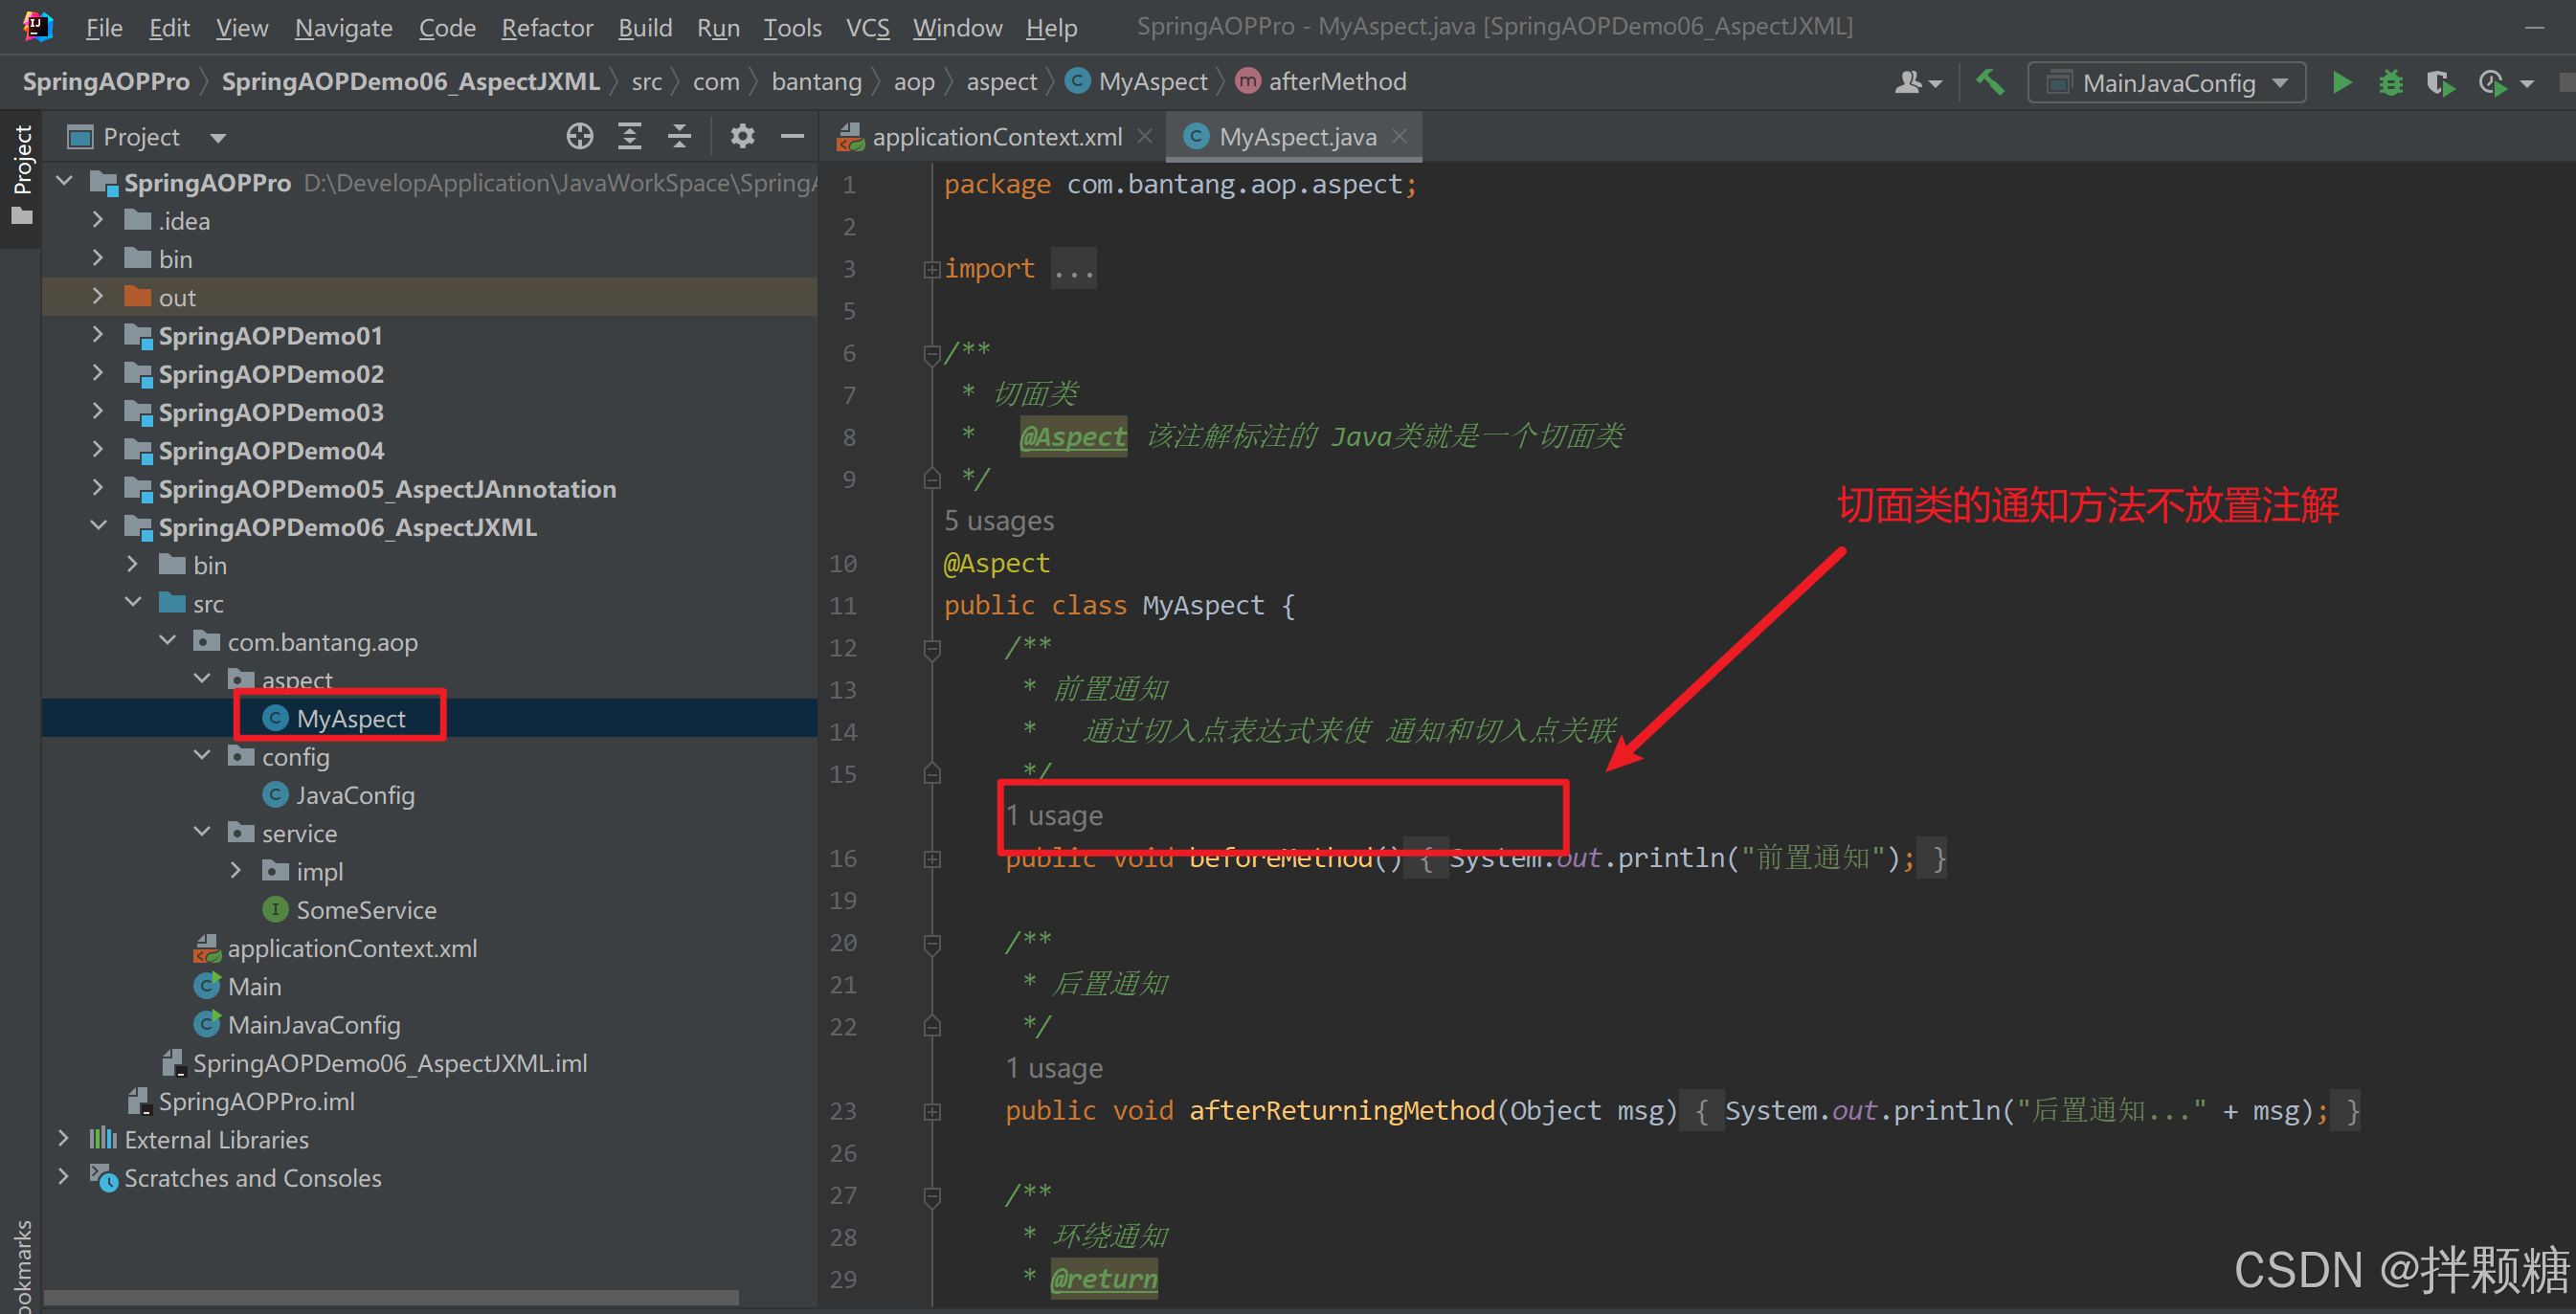The width and height of the screenshot is (2576, 1314).
Task: Expand the SpringAOPDemo01 module folder
Action: click(98, 335)
